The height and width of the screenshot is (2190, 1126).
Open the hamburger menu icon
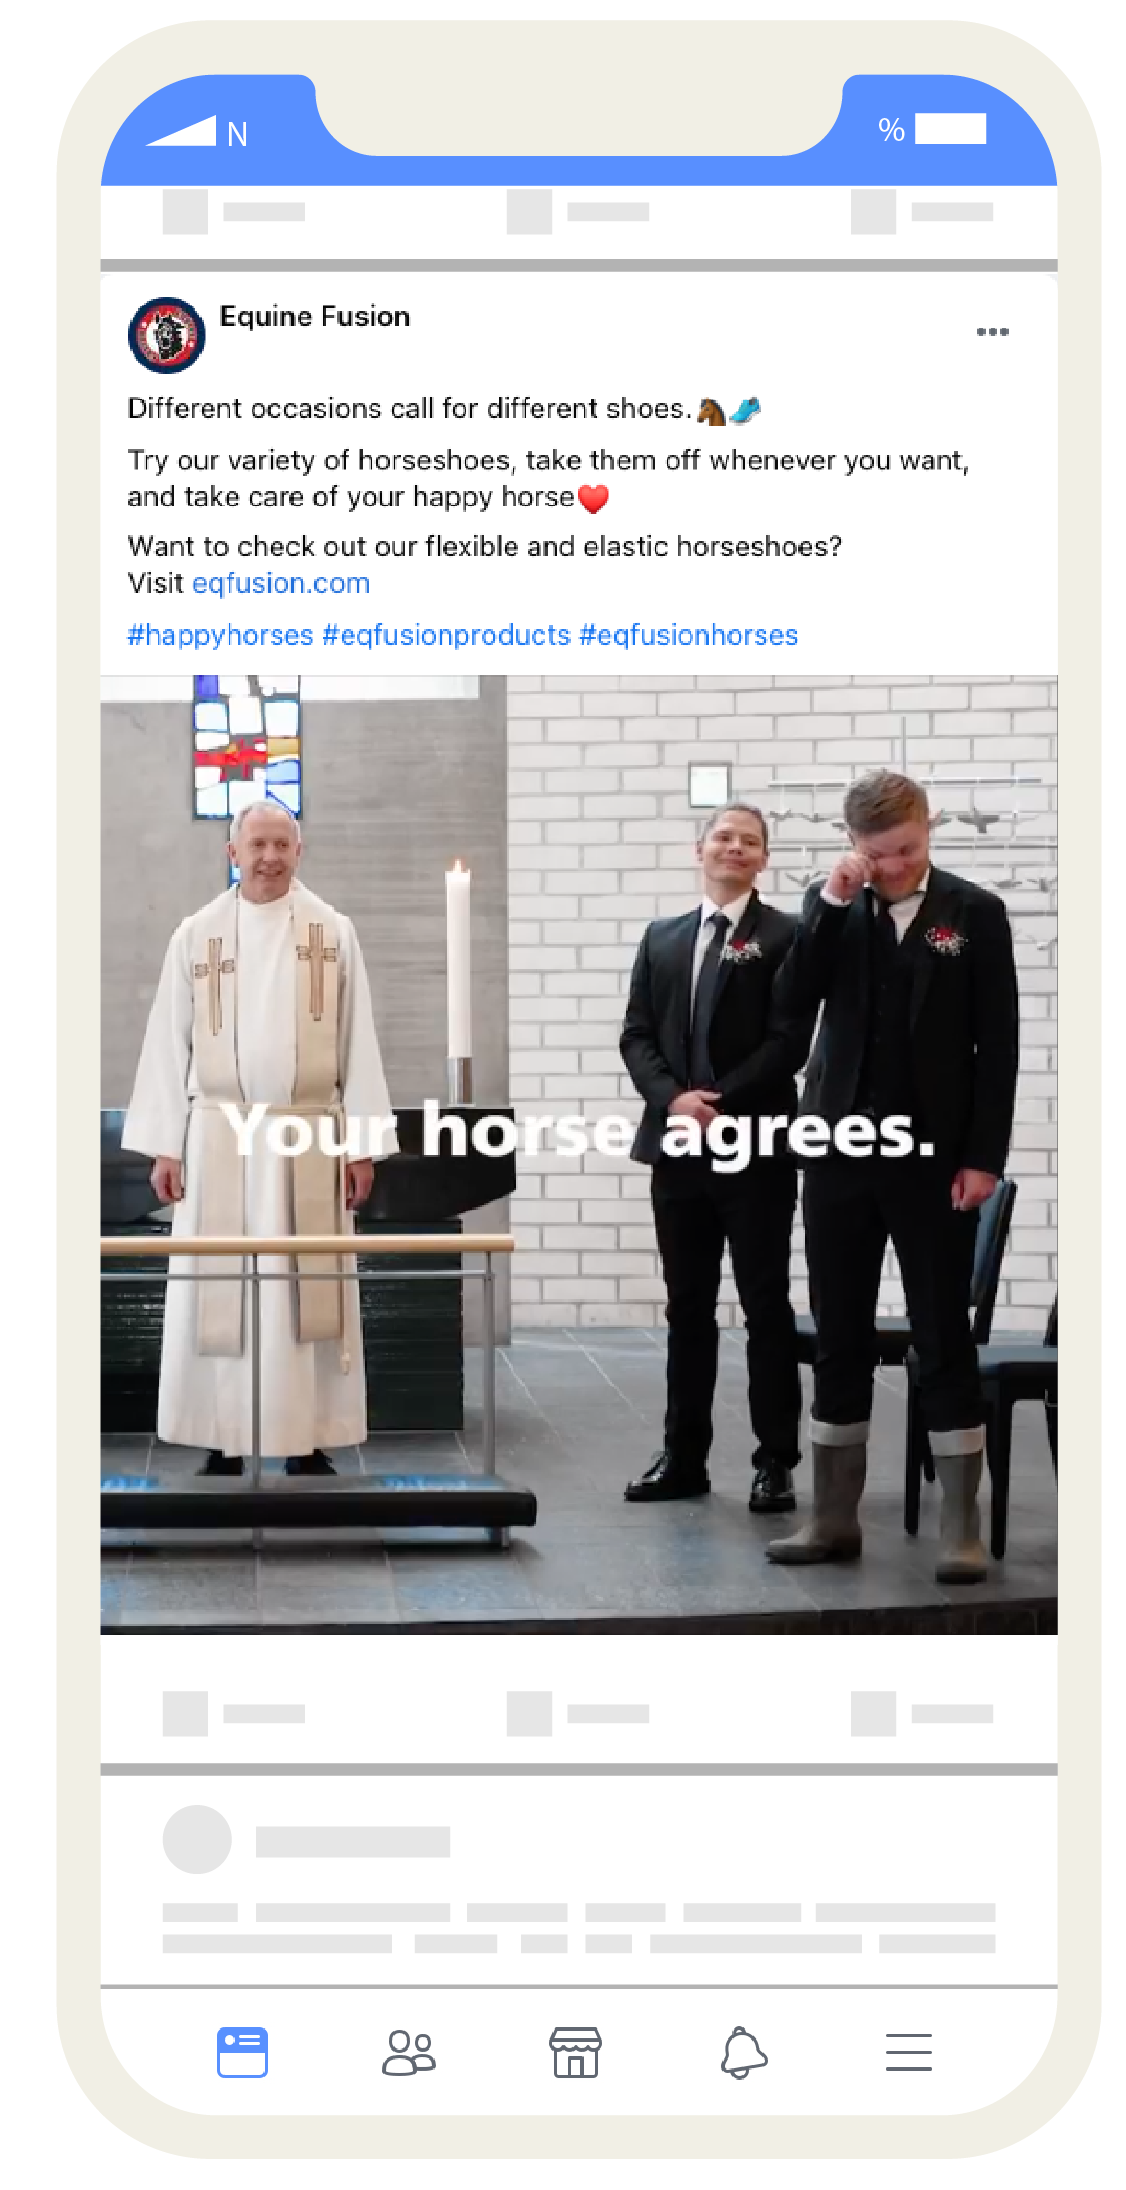coord(908,2052)
